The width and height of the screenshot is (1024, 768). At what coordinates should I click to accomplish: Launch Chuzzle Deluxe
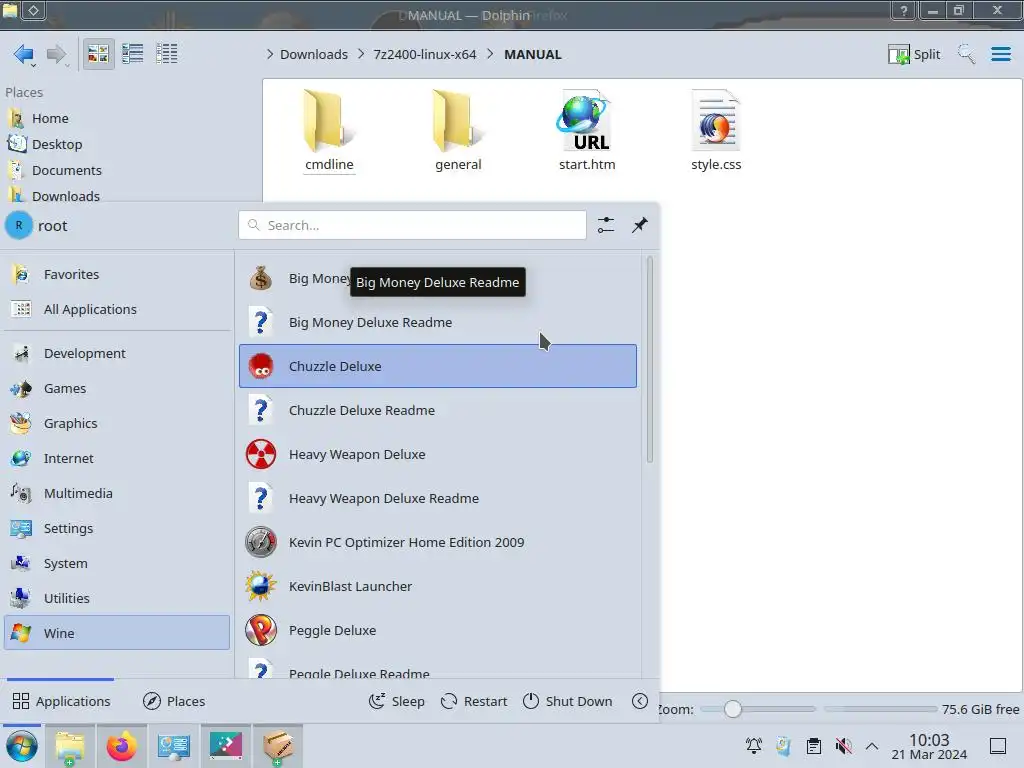tap(438, 366)
